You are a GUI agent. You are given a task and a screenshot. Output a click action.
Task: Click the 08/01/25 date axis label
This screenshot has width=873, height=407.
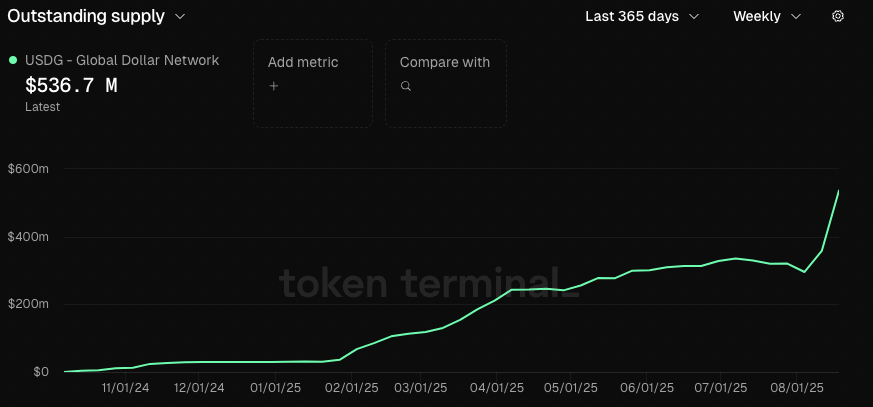coord(794,387)
